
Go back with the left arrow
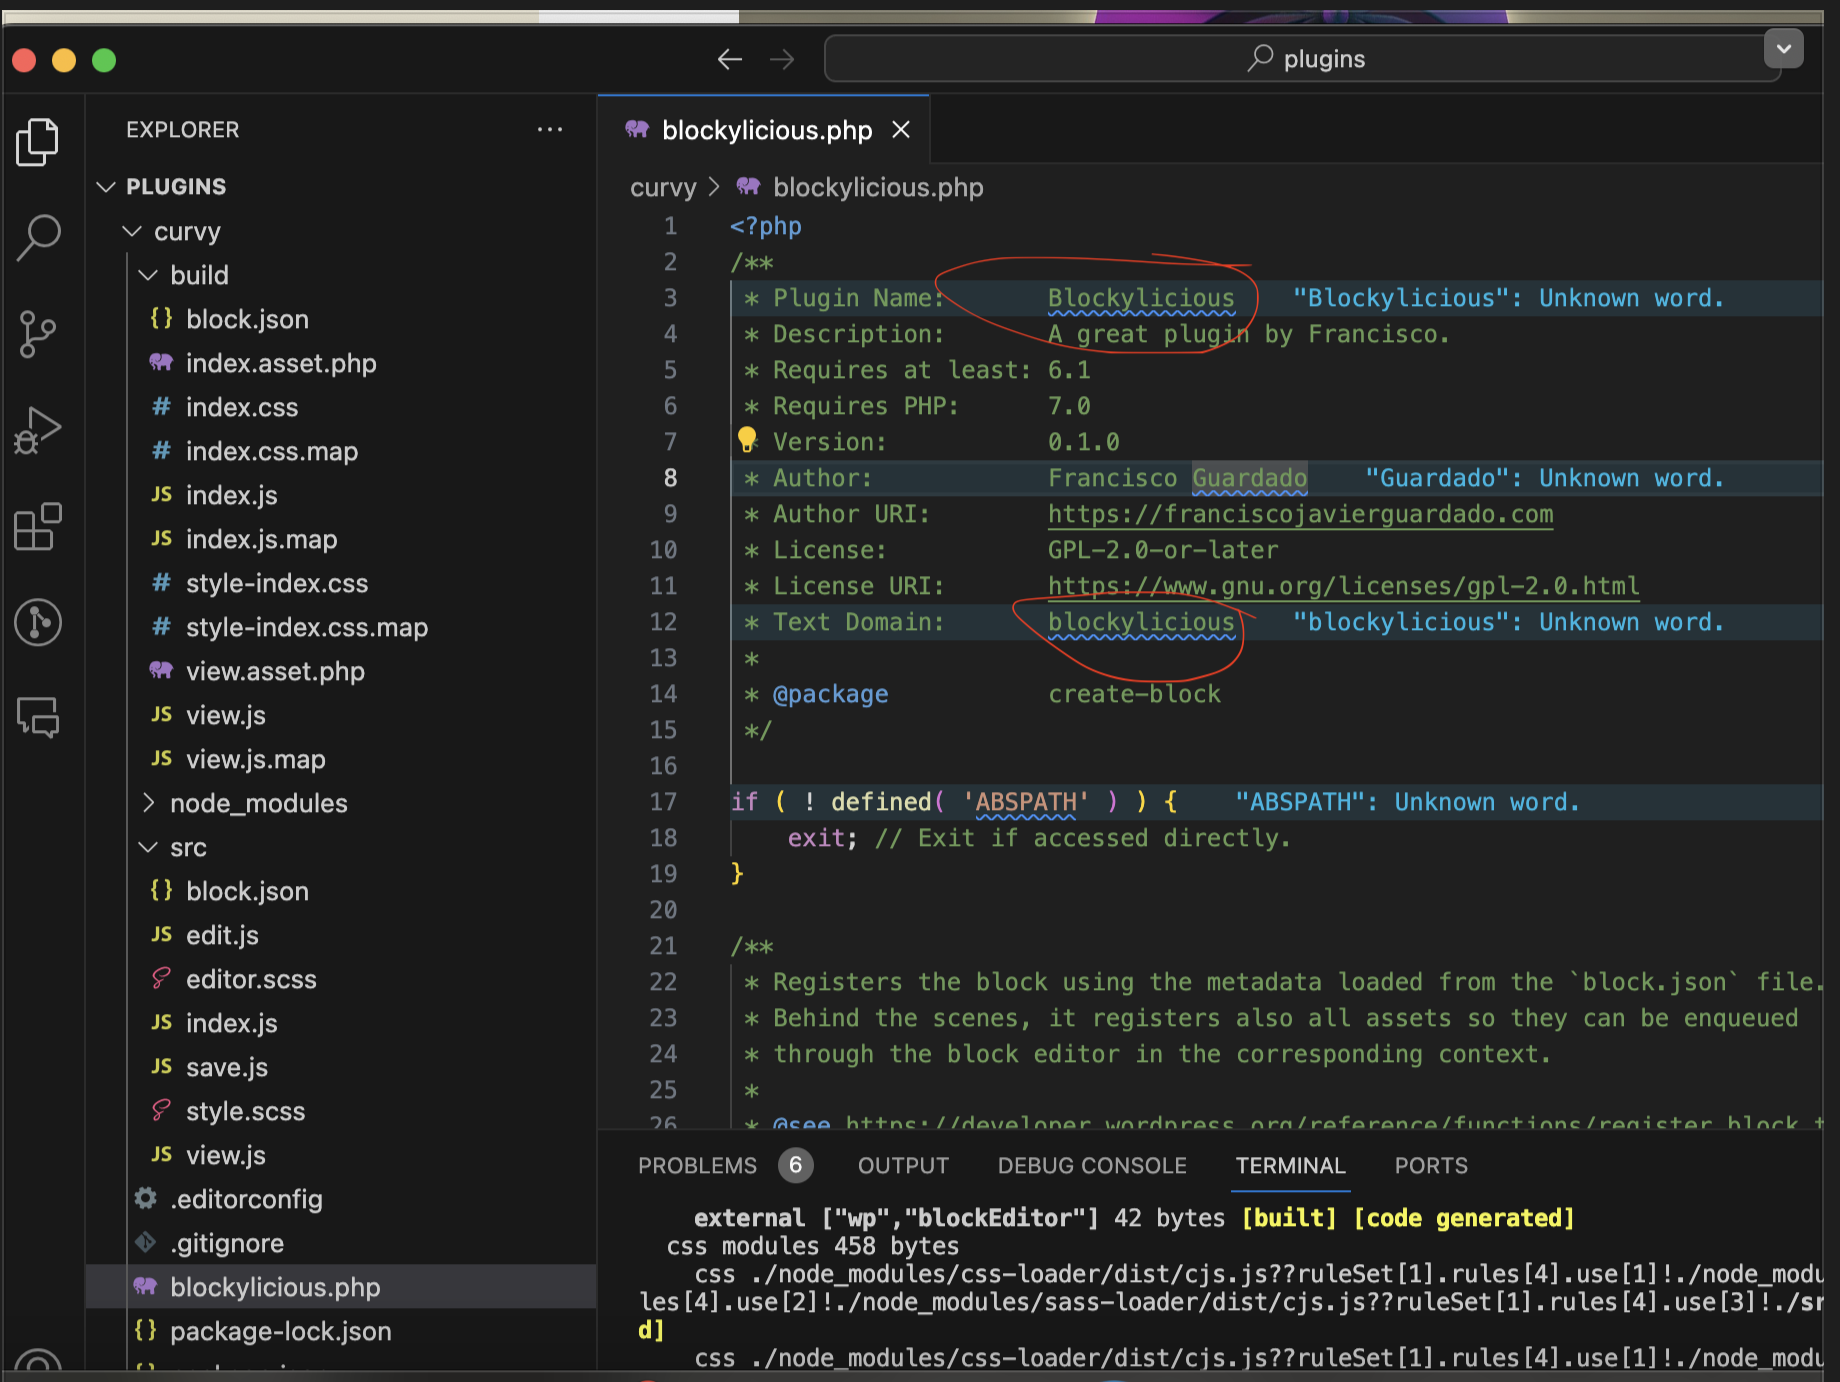coord(730,59)
